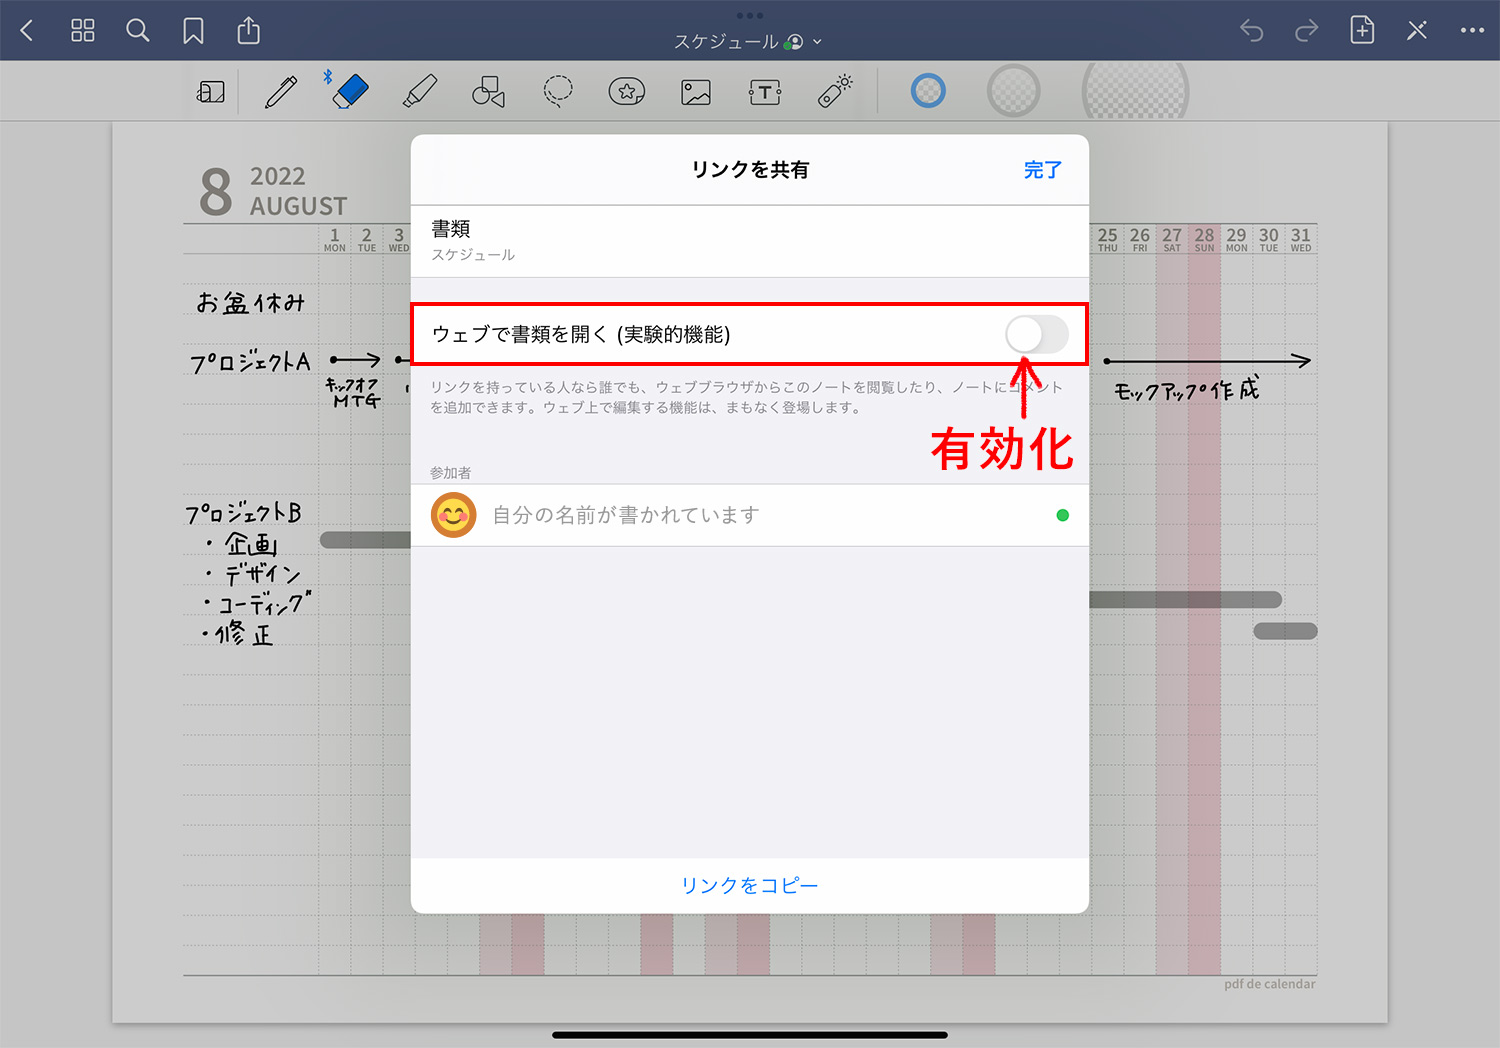Tap the handwritten プロジェクトB label
This screenshot has height=1048, width=1500.
pos(243,513)
